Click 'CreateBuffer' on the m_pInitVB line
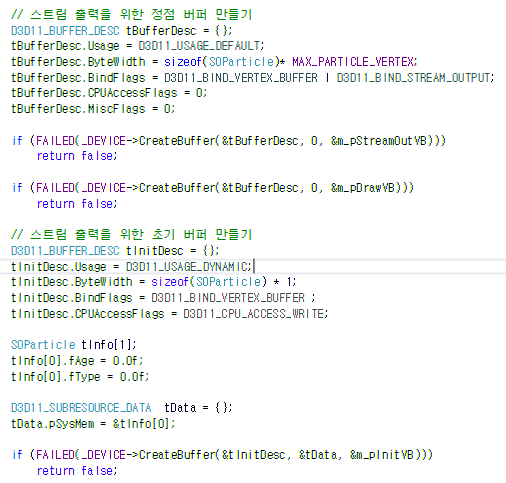Viewport: 506px width, 483px height. click(x=177, y=455)
